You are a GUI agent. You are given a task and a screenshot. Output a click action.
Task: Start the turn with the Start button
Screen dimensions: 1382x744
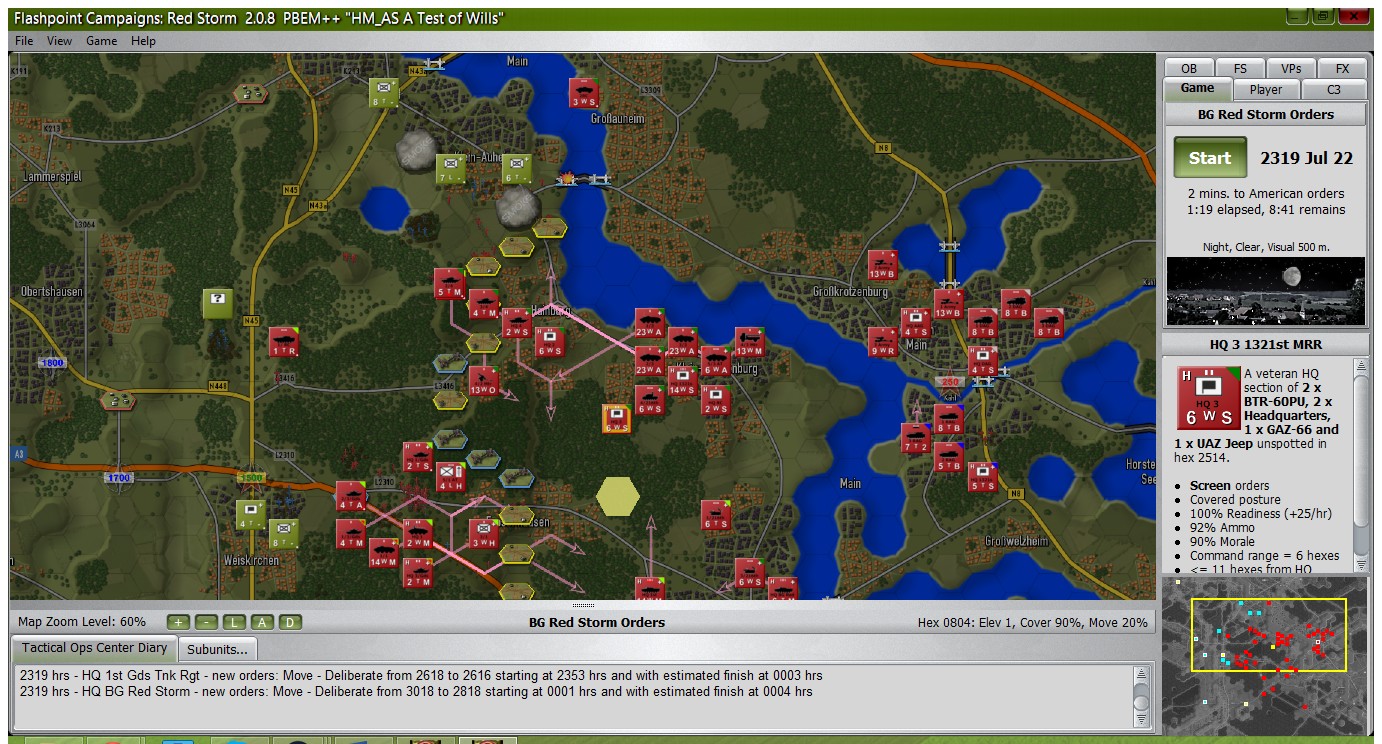[x=1209, y=158]
